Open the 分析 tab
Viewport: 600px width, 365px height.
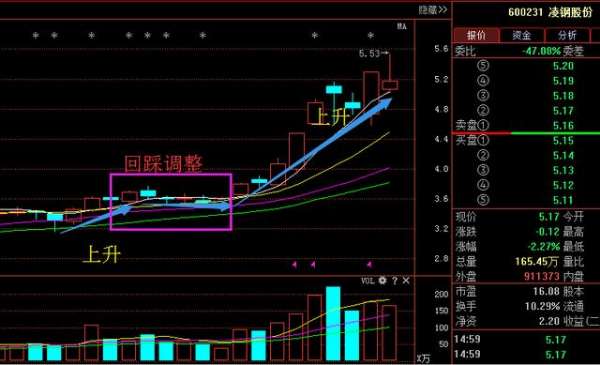[567, 35]
